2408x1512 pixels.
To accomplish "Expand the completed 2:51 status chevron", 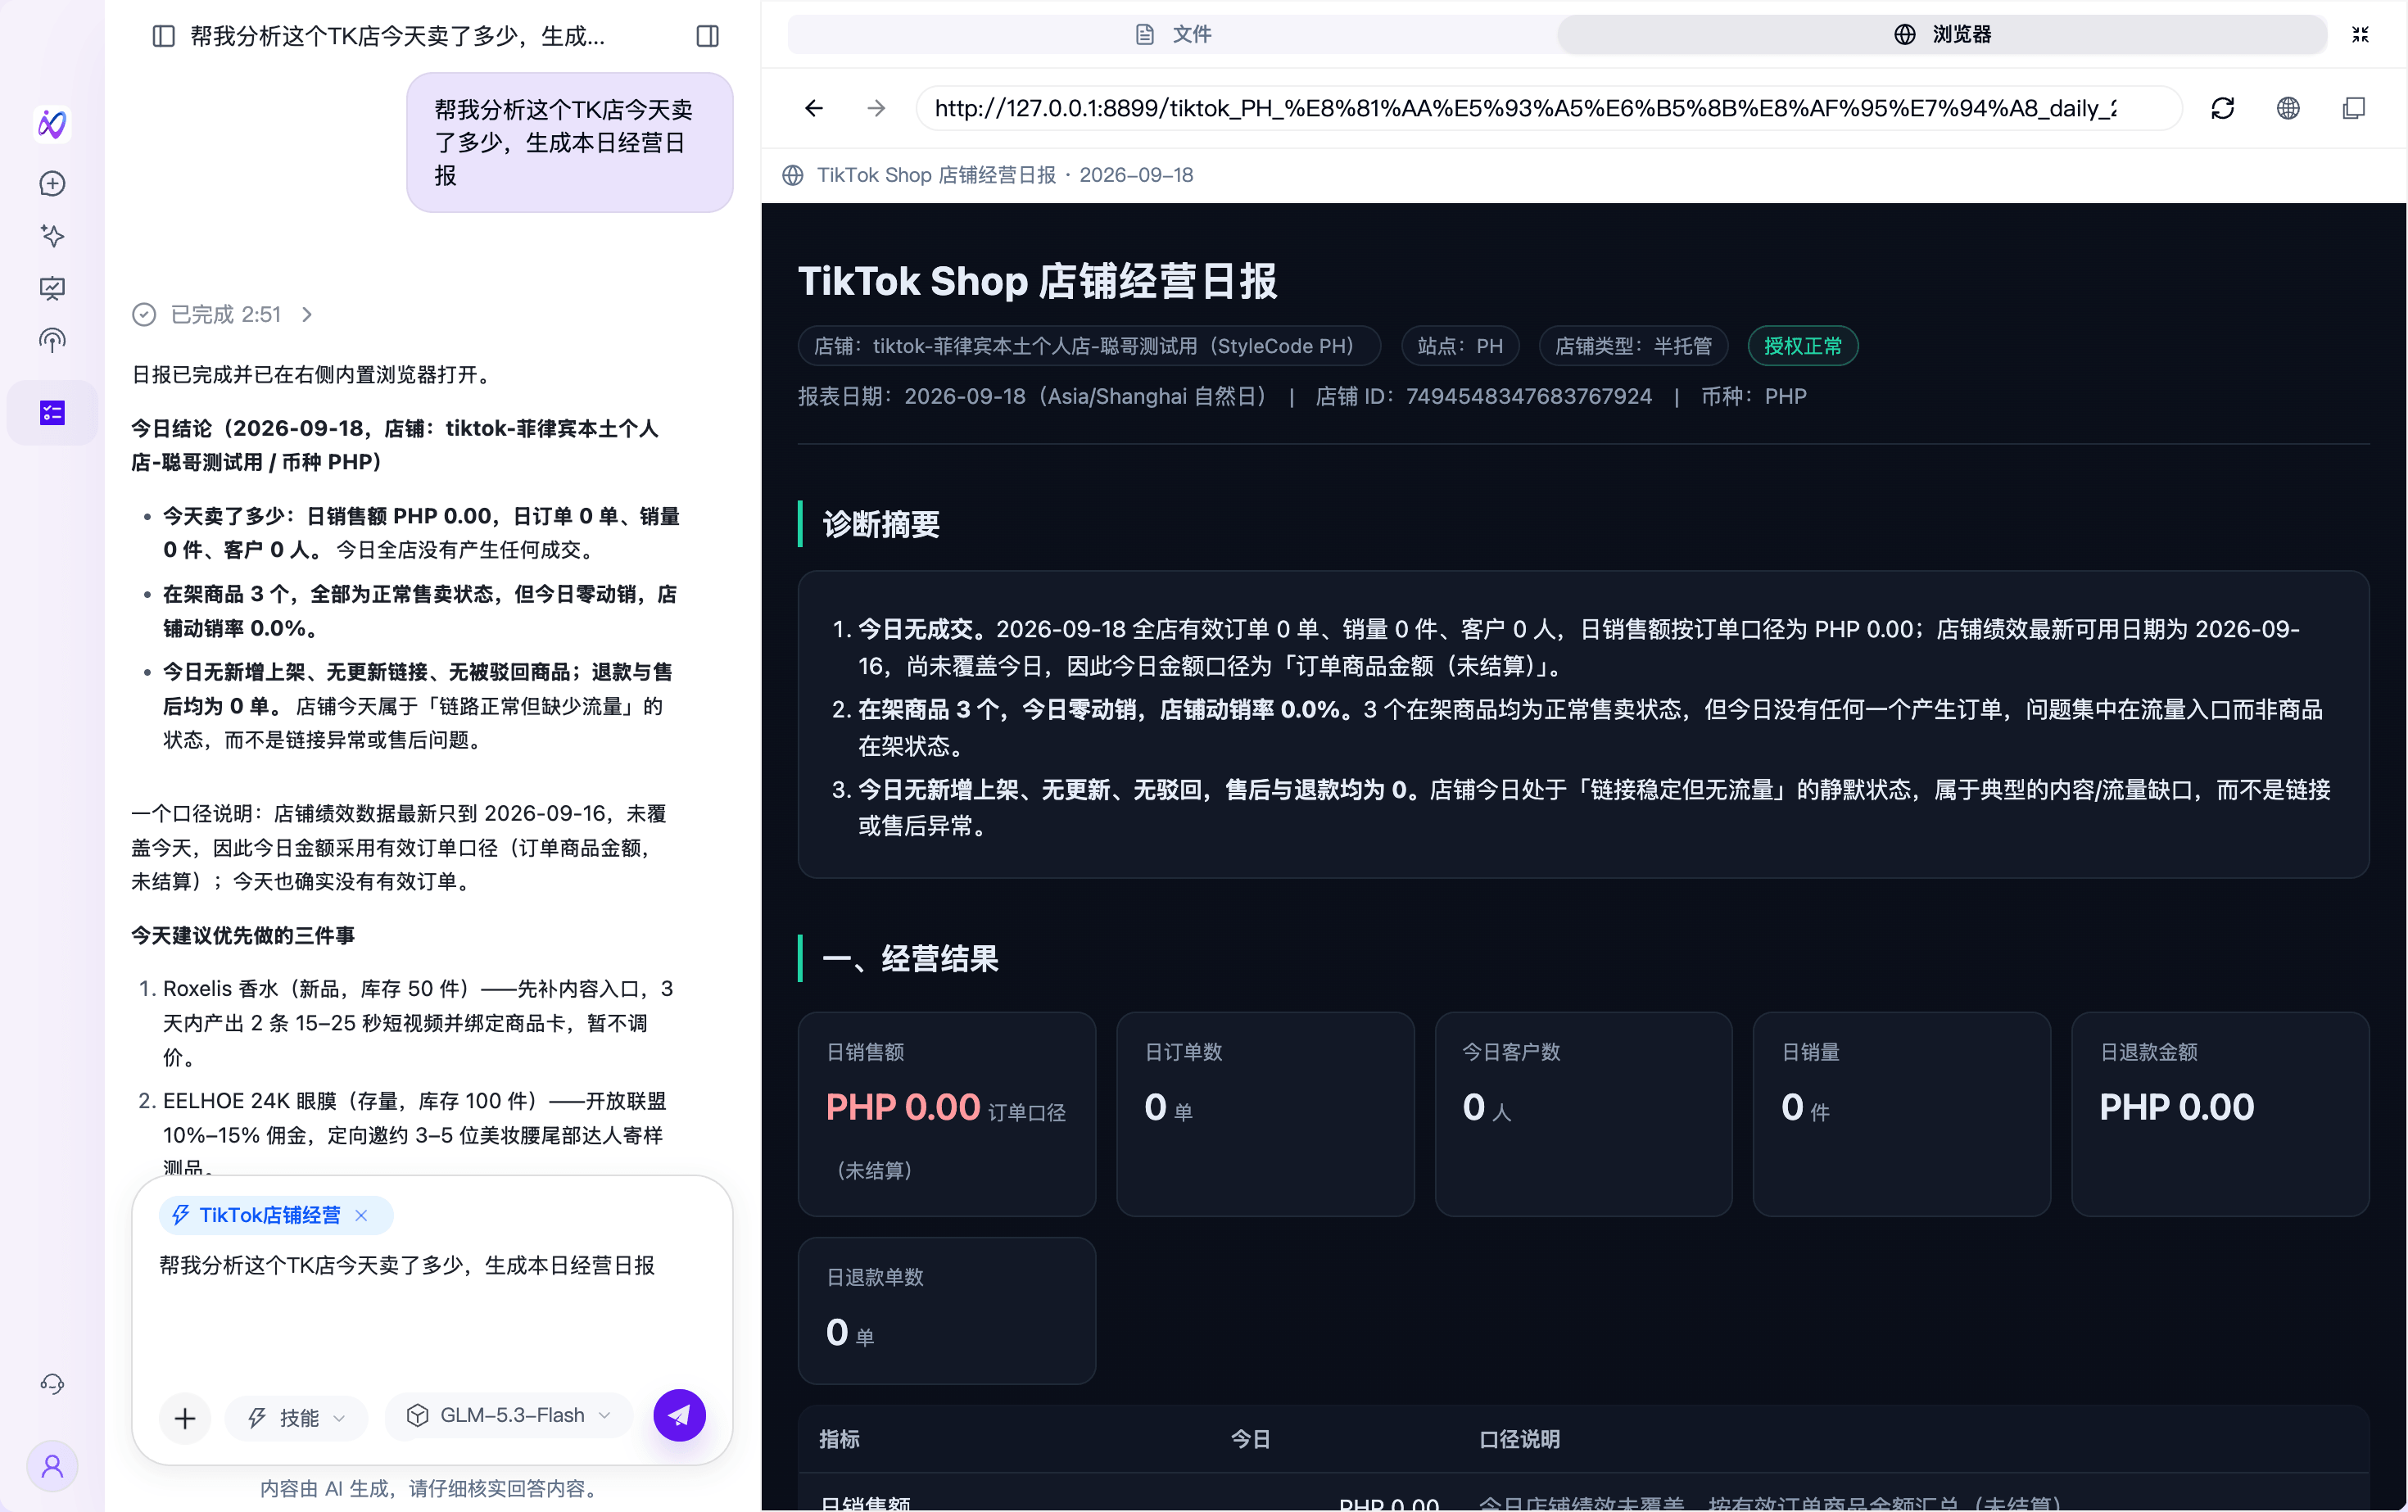I will click(x=307, y=315).
